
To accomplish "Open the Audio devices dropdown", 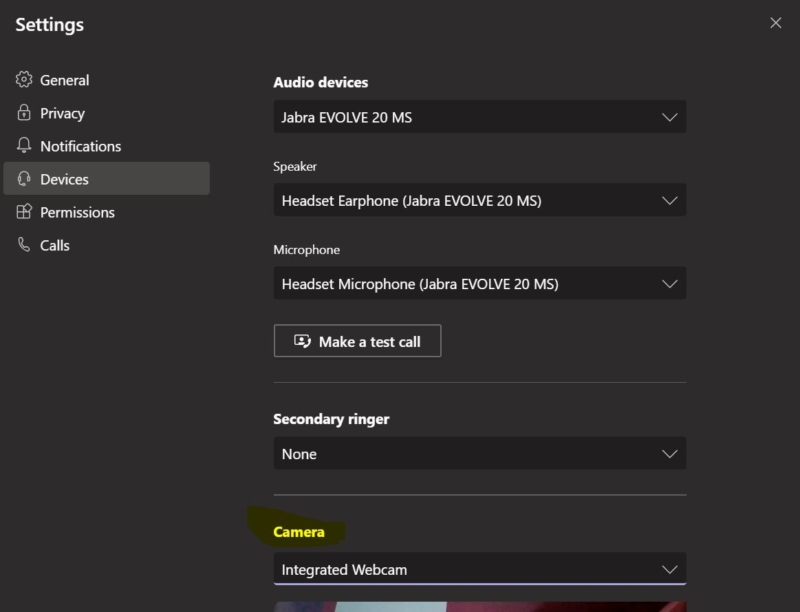I will [x=669, y=117].
